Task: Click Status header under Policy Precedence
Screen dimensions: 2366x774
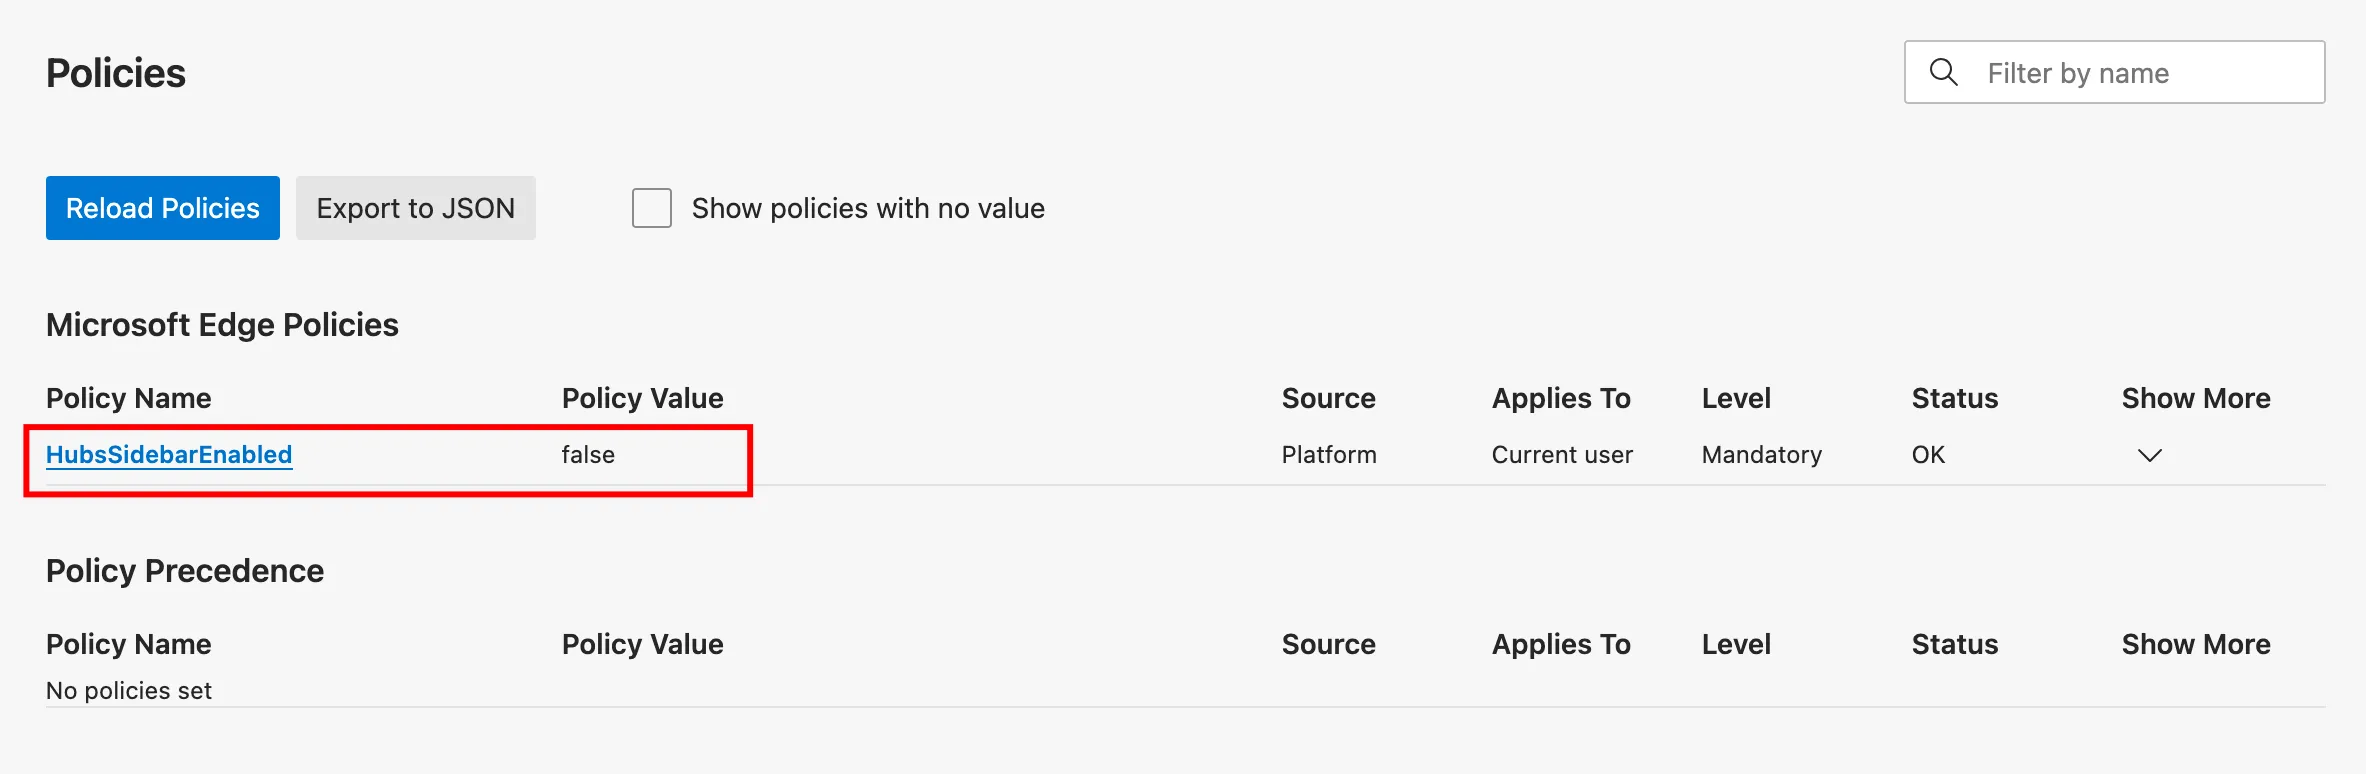Action: coord(1954,644)
